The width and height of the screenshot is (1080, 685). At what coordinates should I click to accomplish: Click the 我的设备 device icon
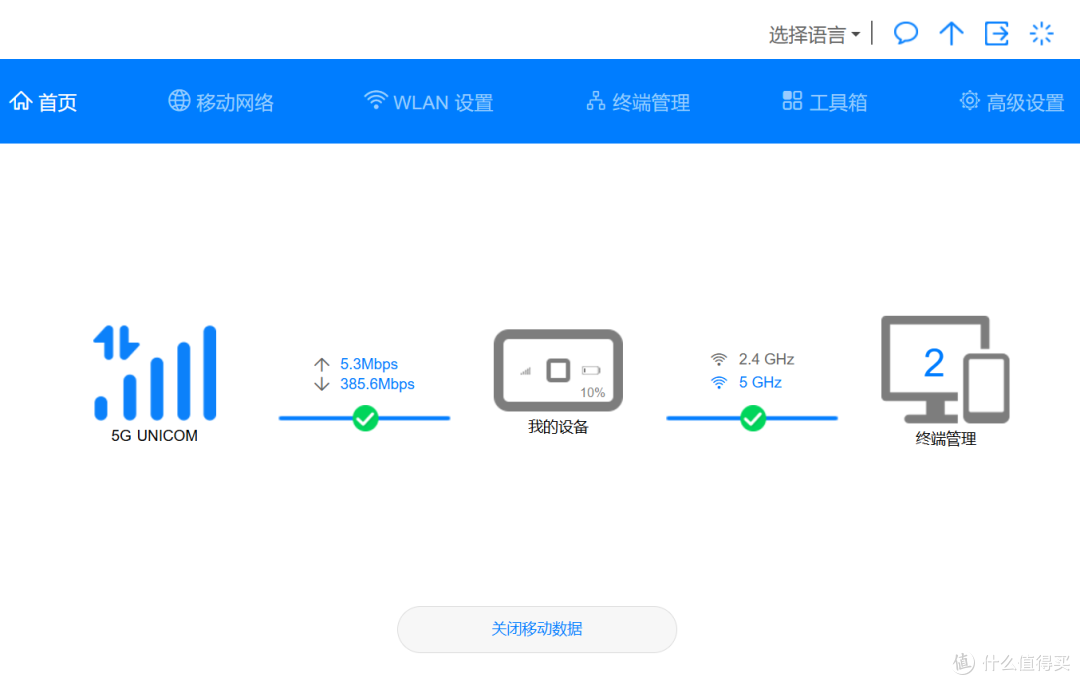[x=558, y=370]
